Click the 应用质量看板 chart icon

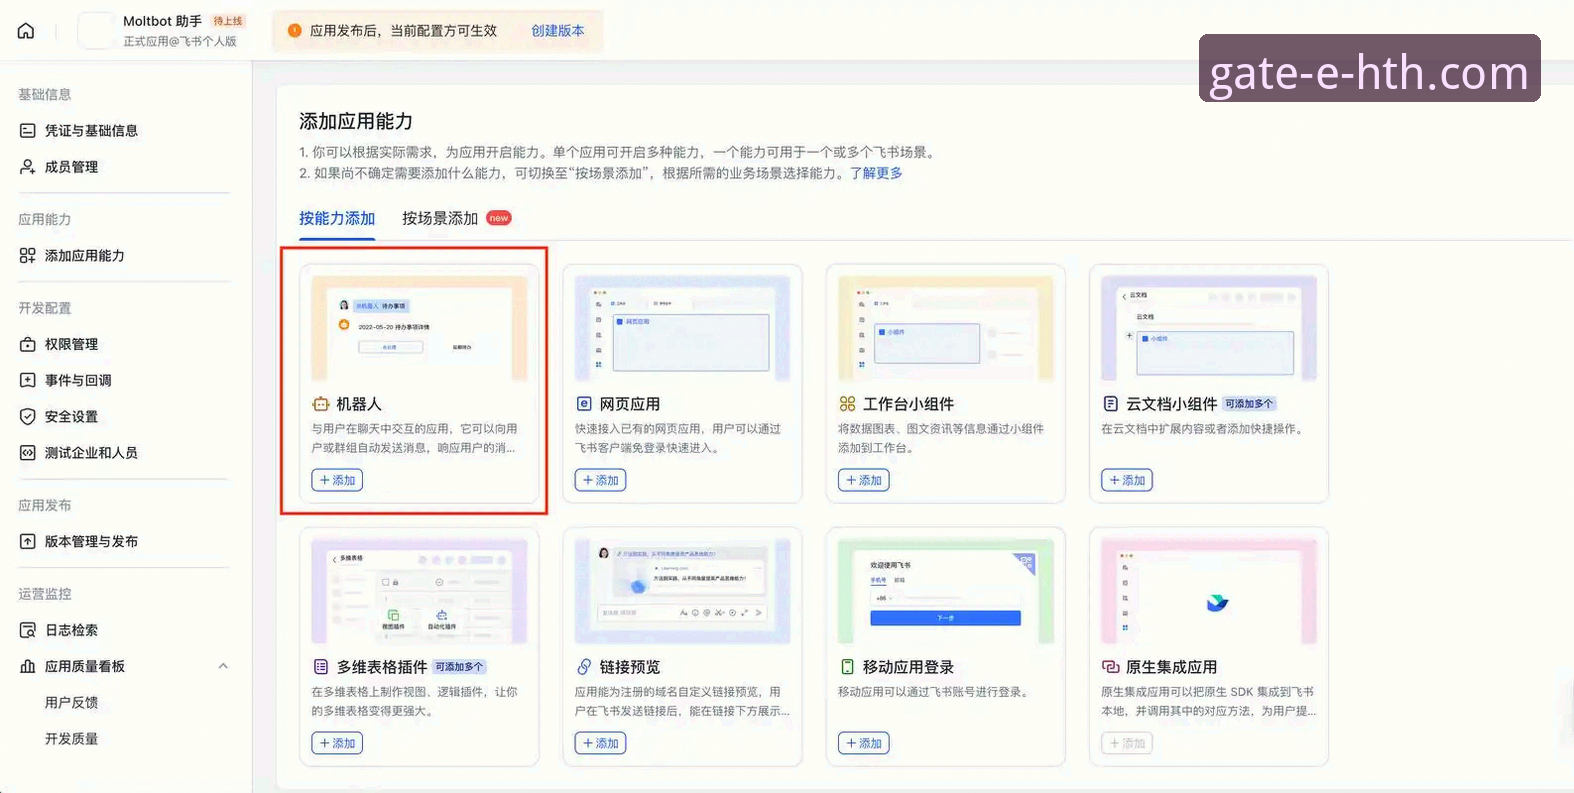point(28,666)
